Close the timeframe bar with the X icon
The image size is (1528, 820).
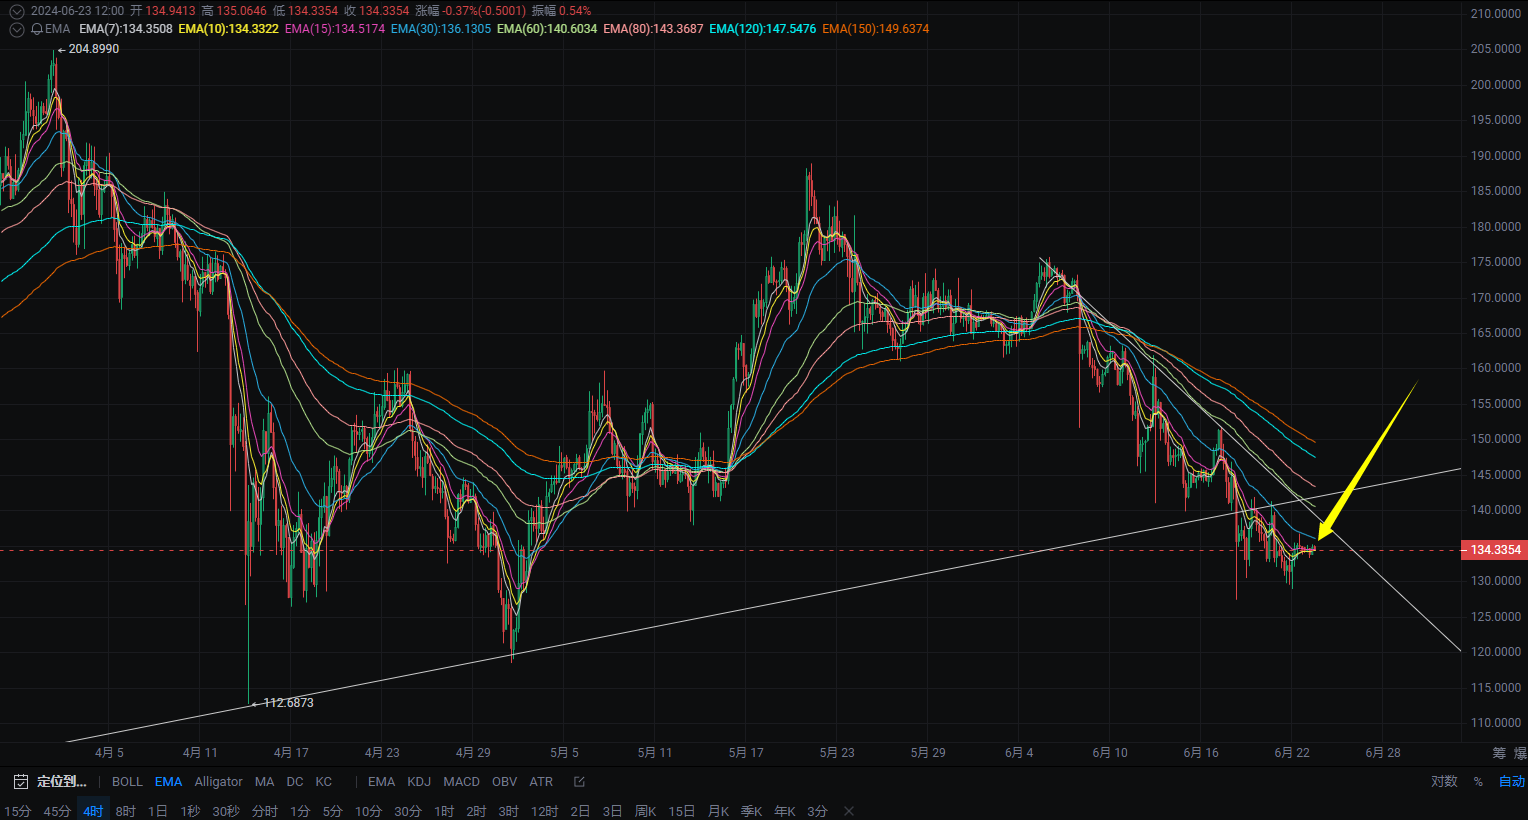tap(849, 811)
